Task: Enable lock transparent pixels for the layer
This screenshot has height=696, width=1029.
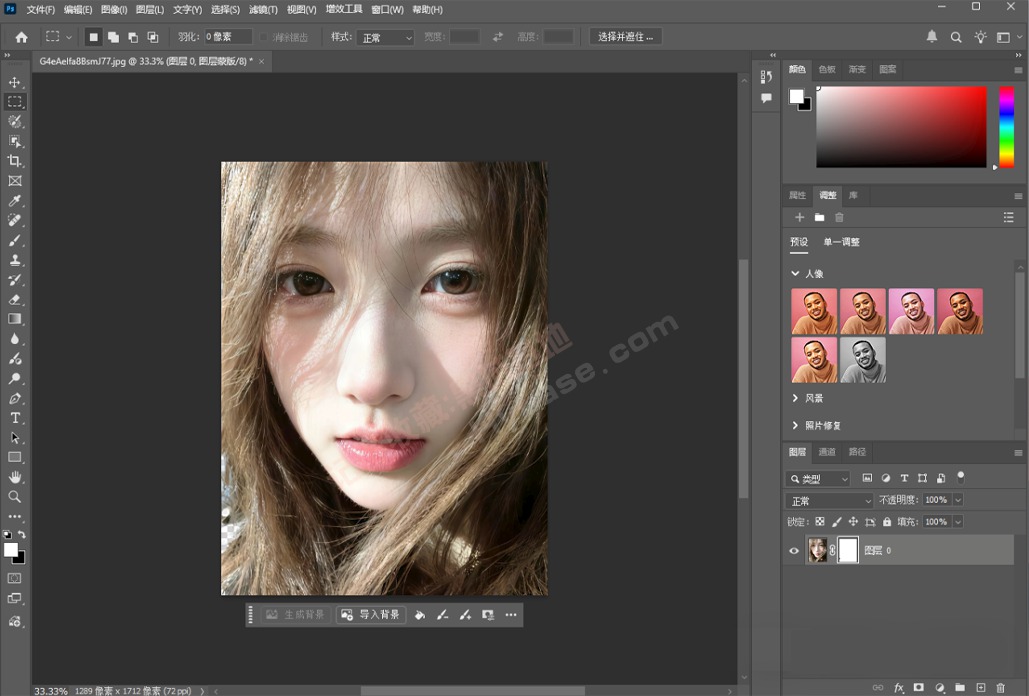Action: click(x=819, y=521)
